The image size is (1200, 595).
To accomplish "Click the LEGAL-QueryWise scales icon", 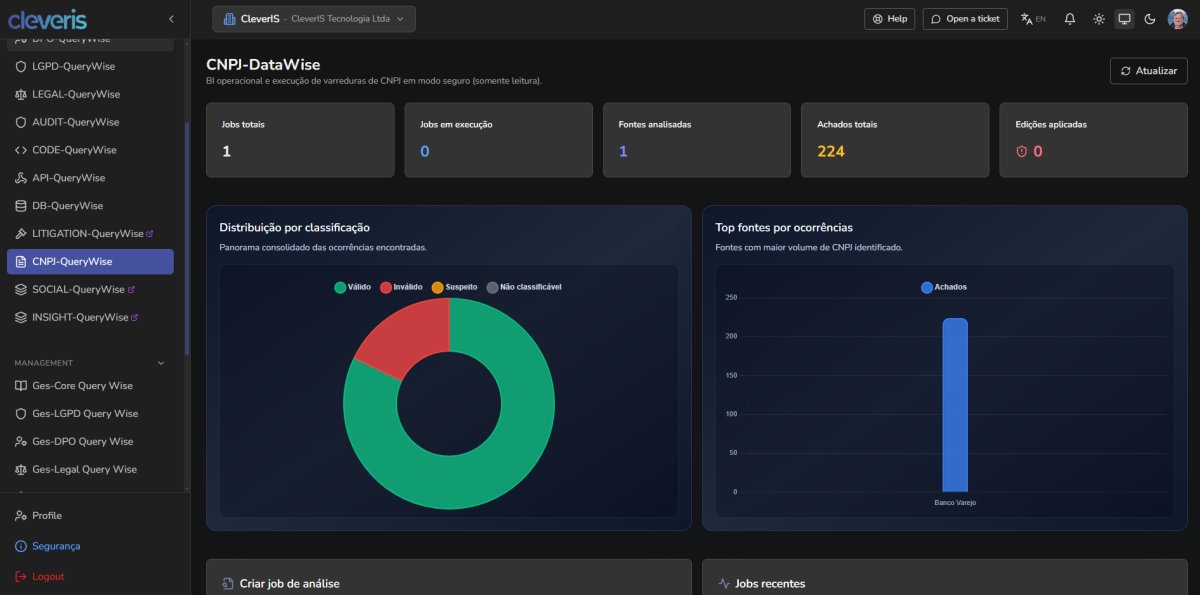I will coord(22,94).
